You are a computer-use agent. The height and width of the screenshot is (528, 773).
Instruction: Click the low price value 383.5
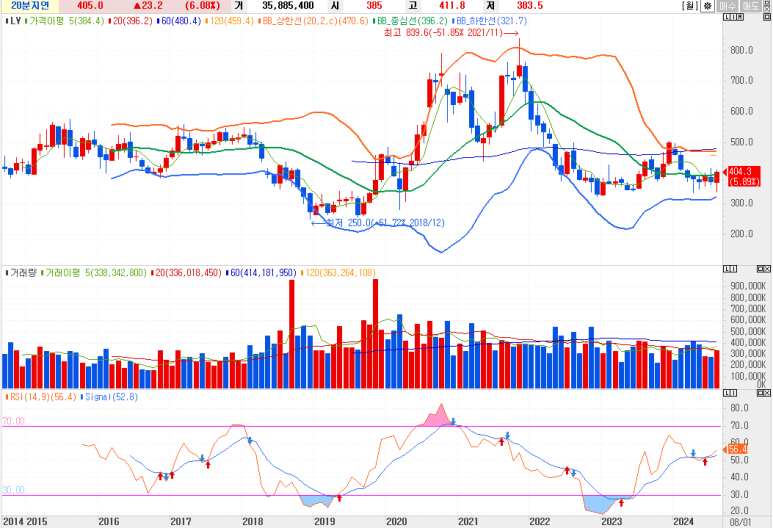pos(530,6)
